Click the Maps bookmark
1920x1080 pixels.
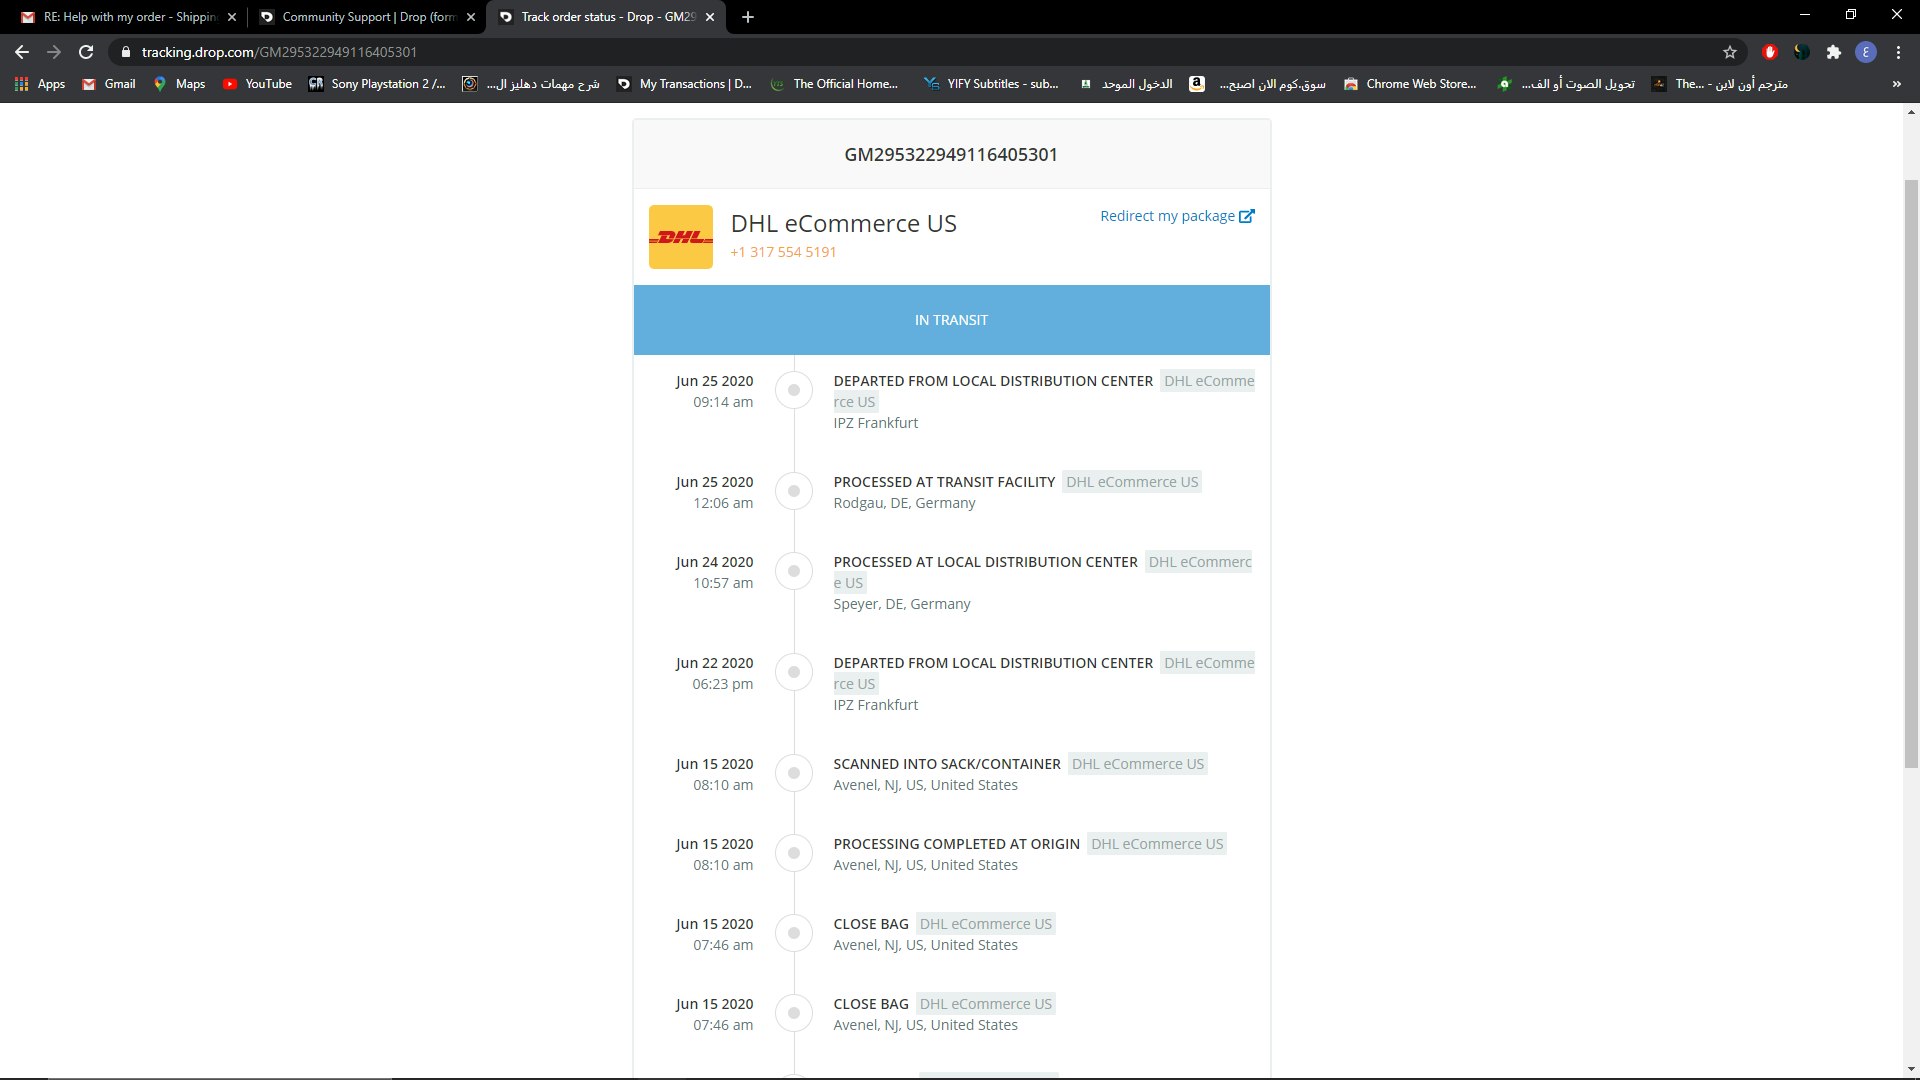[x=179, y=84]
